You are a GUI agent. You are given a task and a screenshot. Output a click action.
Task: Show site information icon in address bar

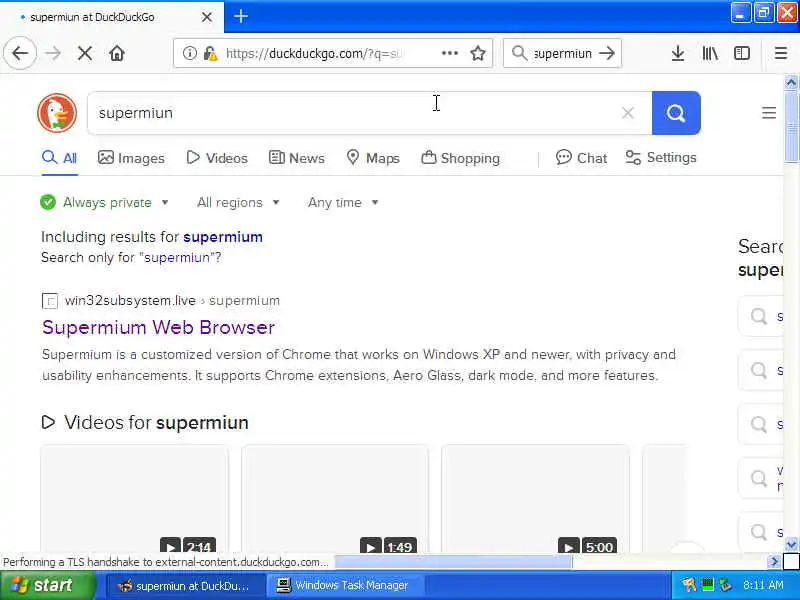[x=190, y=53]
